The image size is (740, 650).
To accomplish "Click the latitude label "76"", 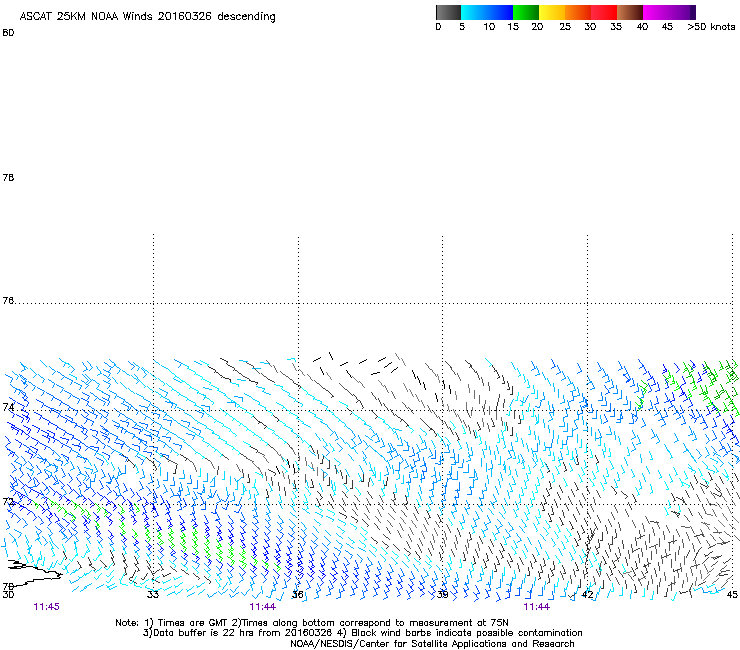I will pos(8,300).
